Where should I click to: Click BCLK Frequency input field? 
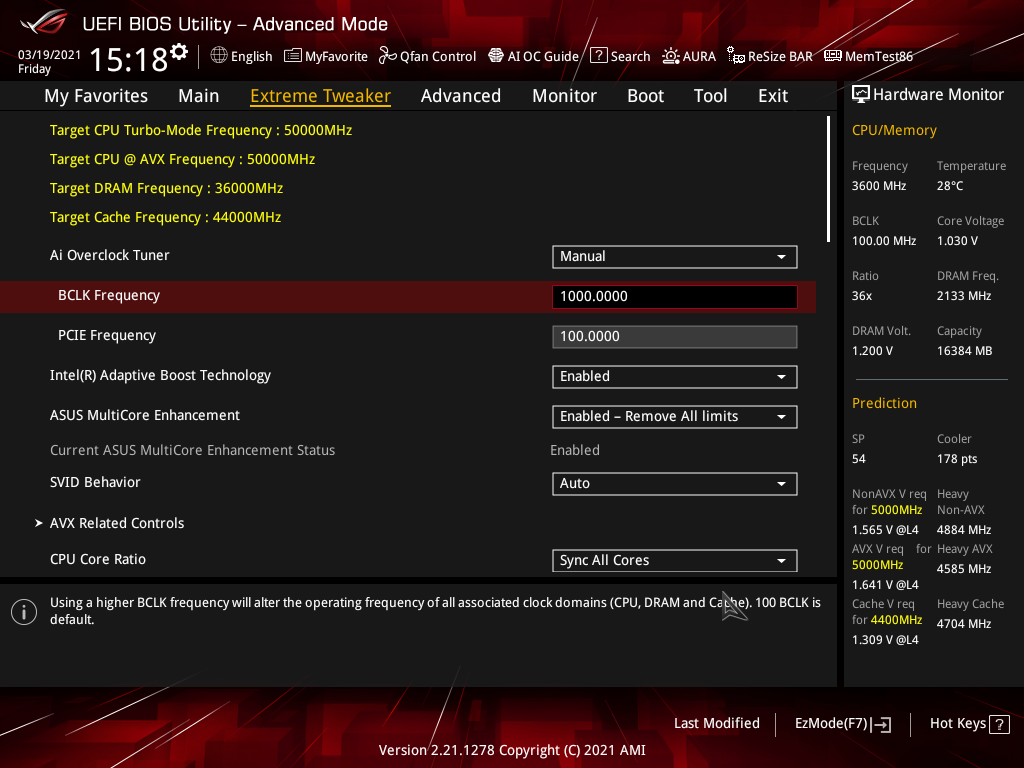click(675, 296)
